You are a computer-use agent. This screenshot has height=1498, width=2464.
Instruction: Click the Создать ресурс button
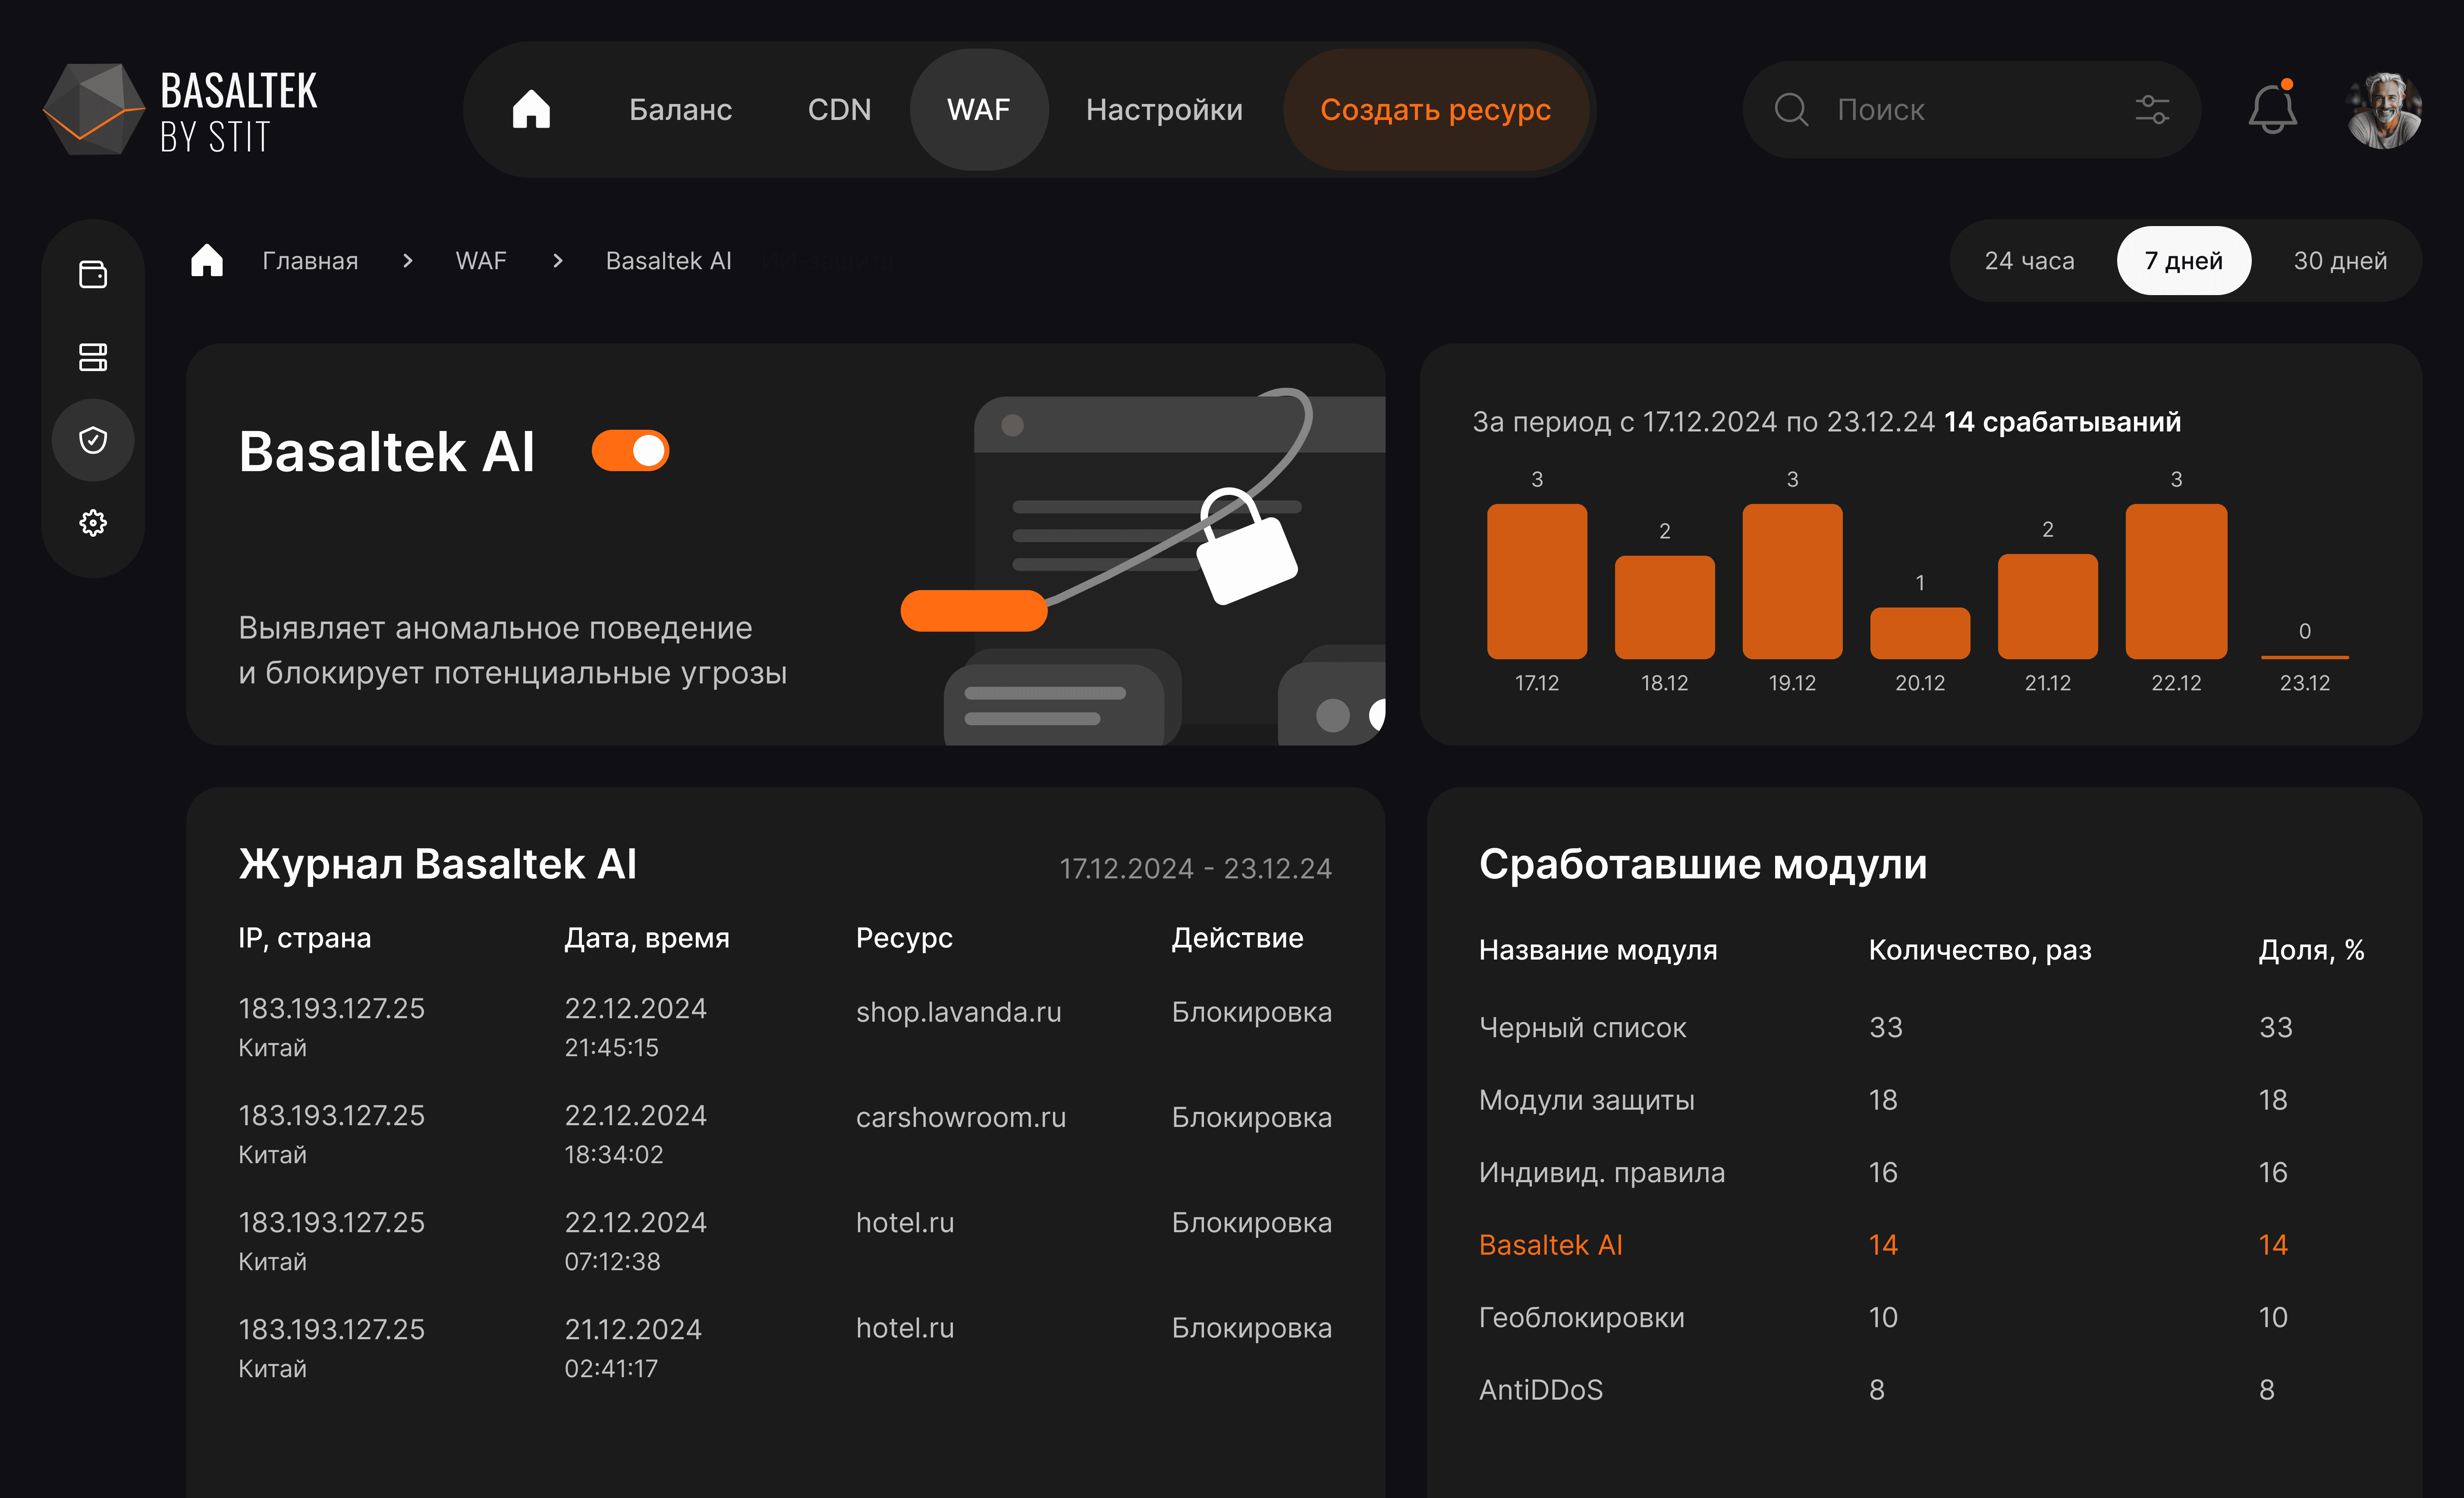tap(1435, 109)
